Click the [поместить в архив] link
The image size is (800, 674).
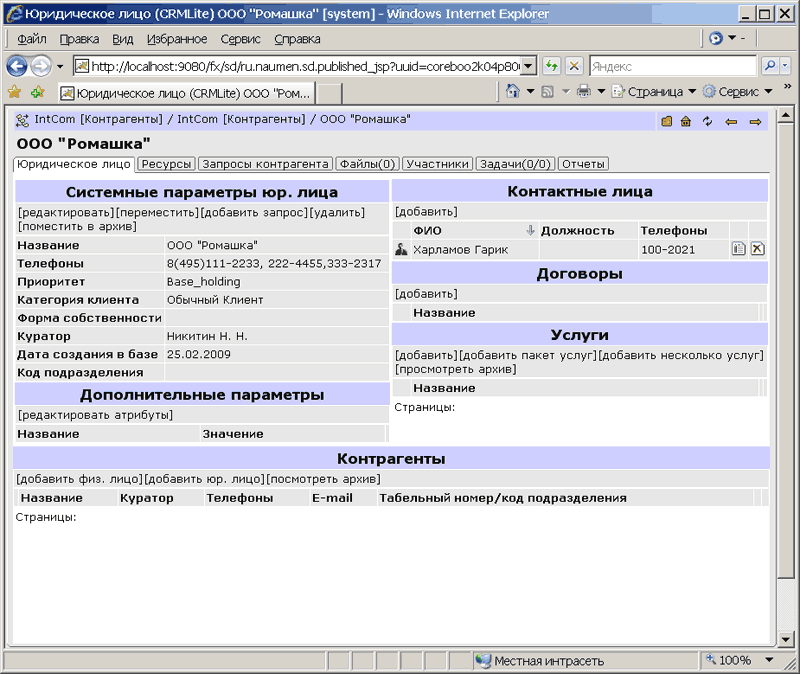tap(77, 226)
